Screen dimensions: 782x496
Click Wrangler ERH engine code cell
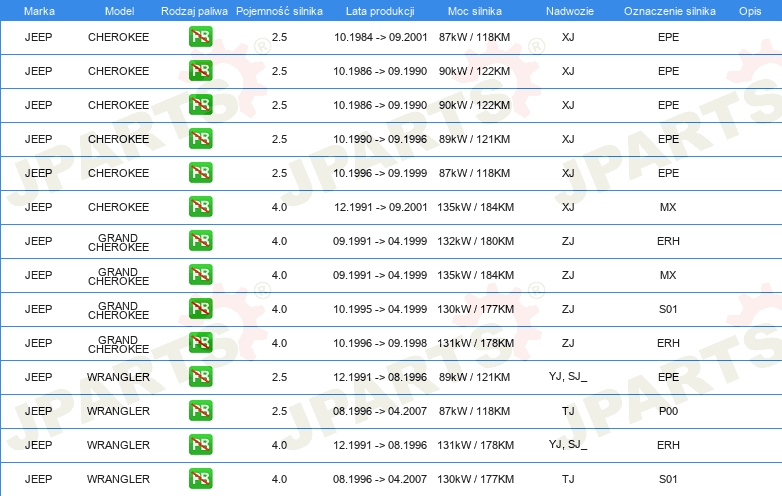point(668,445)
